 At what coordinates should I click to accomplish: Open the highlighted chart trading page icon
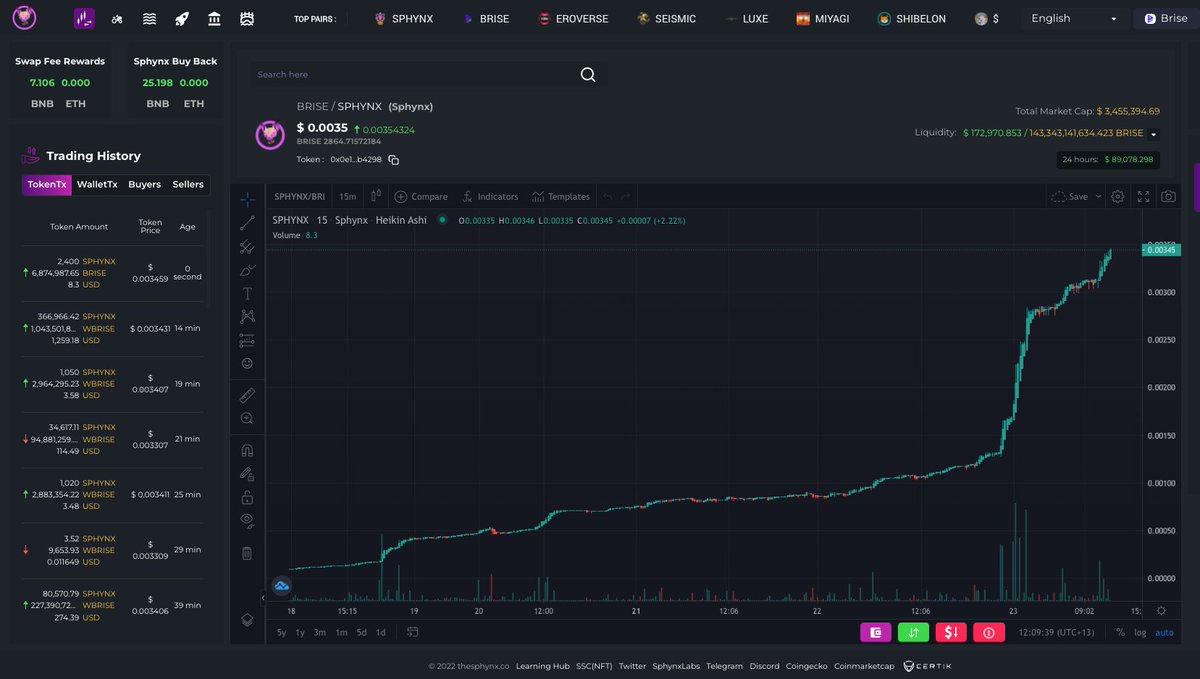(85, 18)
